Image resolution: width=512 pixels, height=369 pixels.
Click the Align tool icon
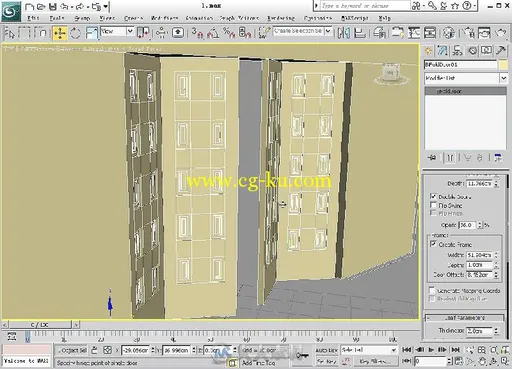[359, 33]
